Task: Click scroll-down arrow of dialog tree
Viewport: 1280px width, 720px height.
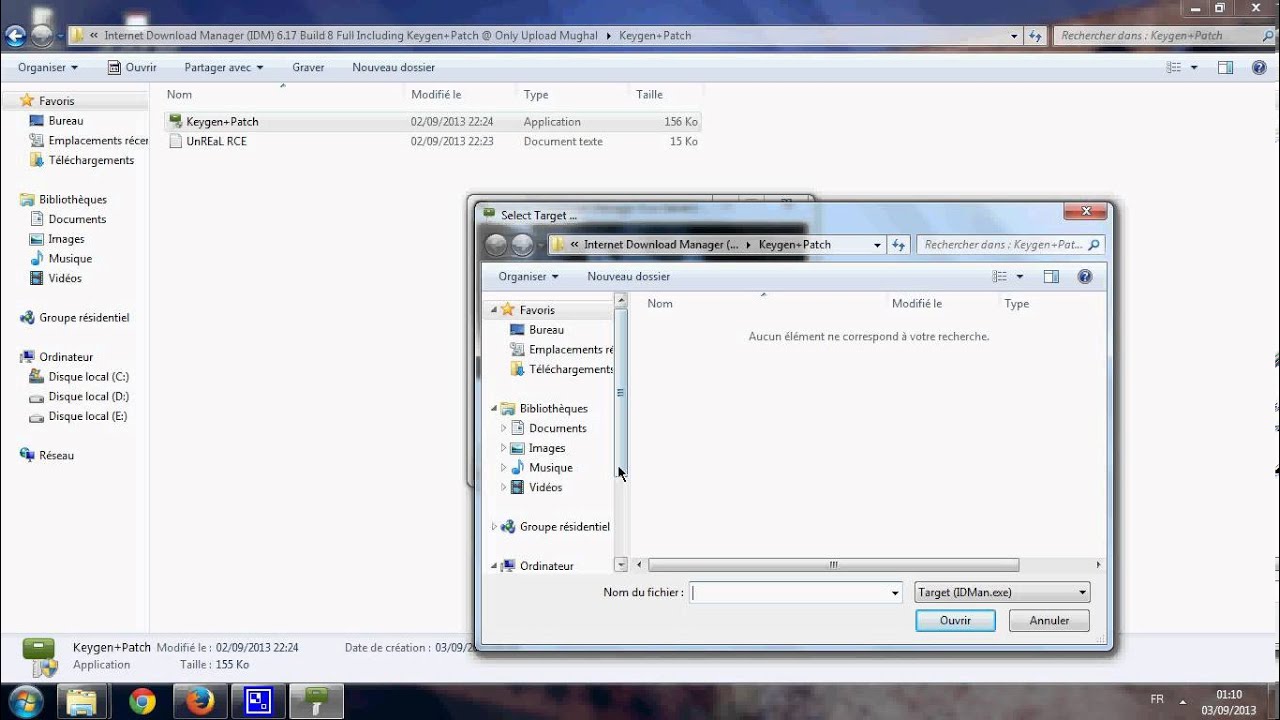Action: coord(621,565)
